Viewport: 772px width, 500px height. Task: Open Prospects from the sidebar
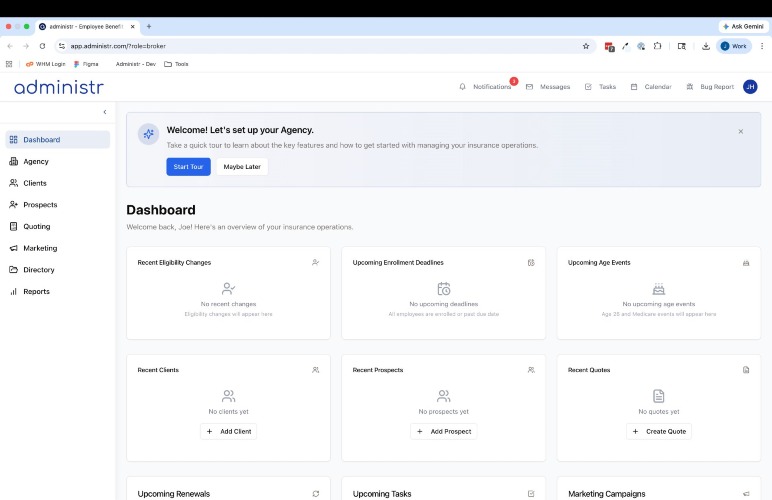coord(58,205)
